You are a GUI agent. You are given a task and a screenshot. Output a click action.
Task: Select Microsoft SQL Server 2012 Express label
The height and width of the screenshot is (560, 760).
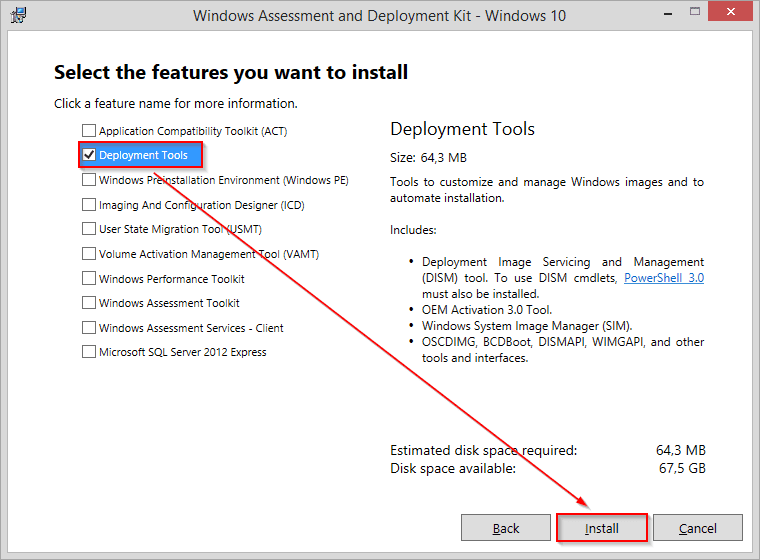click(183, 352)
